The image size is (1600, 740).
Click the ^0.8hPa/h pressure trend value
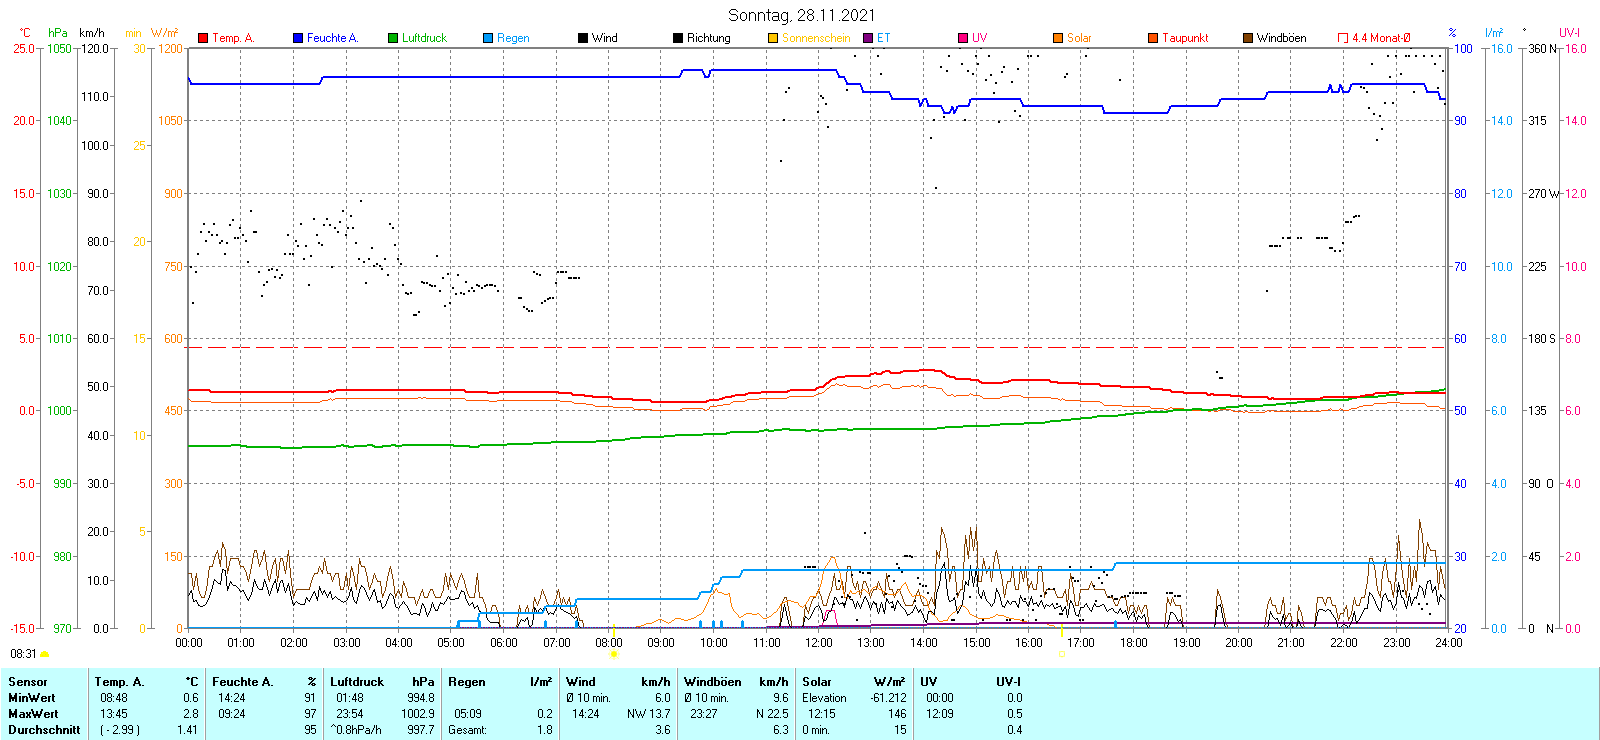coord(357,730)
